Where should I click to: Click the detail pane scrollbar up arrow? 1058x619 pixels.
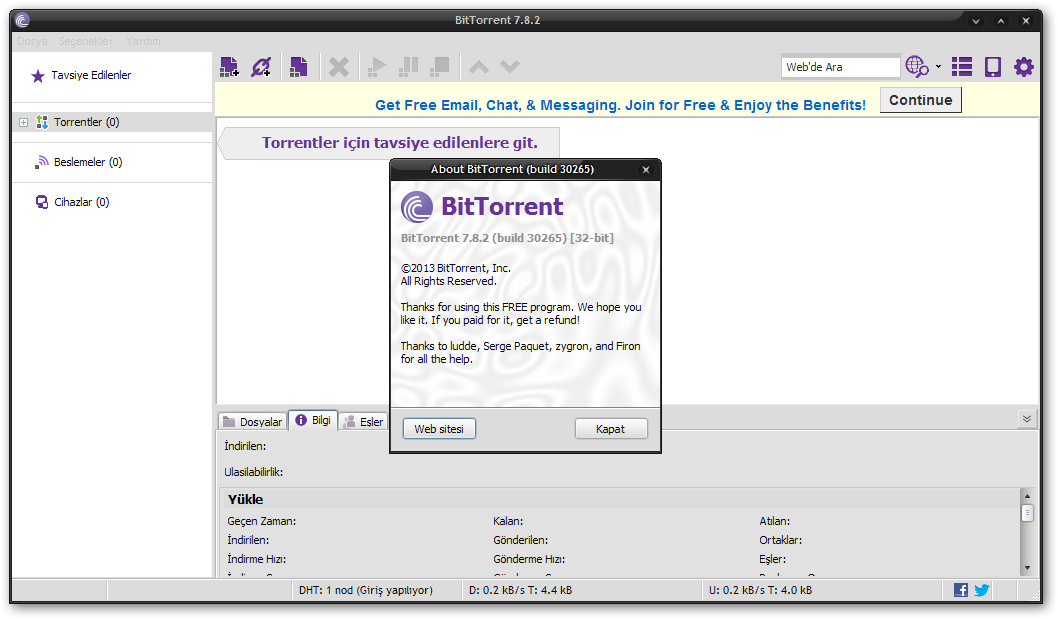[x=1027, y=495]
